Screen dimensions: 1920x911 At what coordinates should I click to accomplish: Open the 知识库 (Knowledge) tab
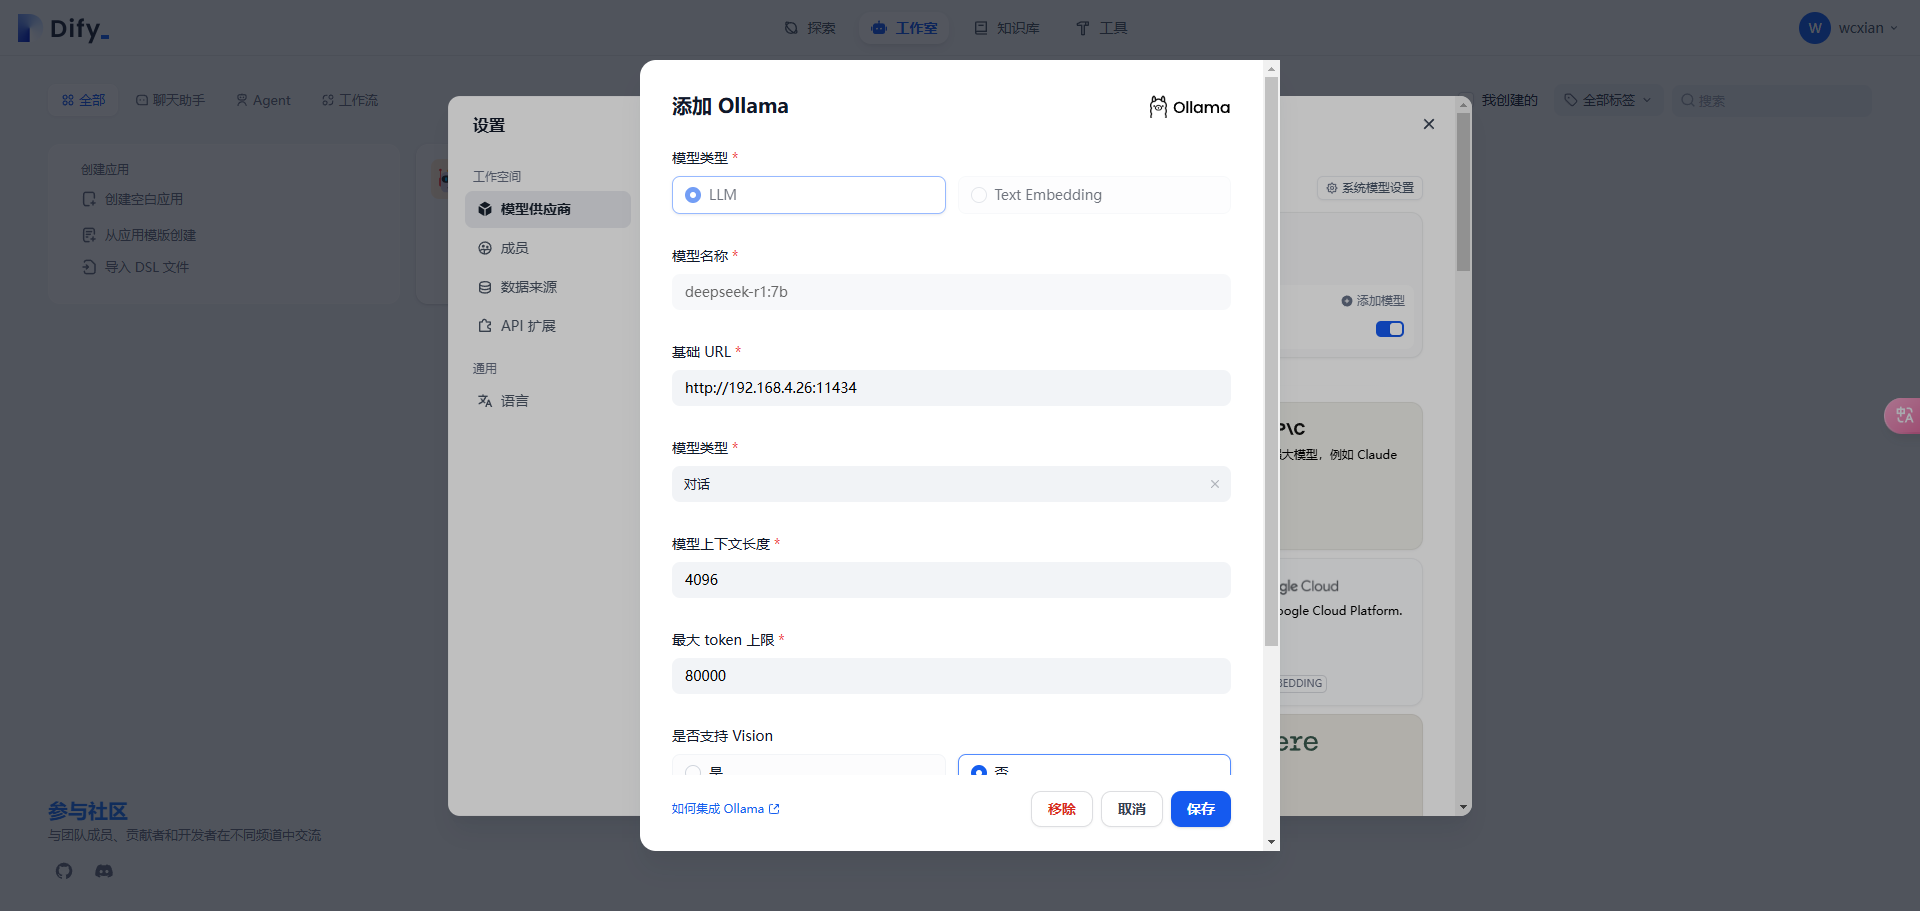tap(1007, 28)
